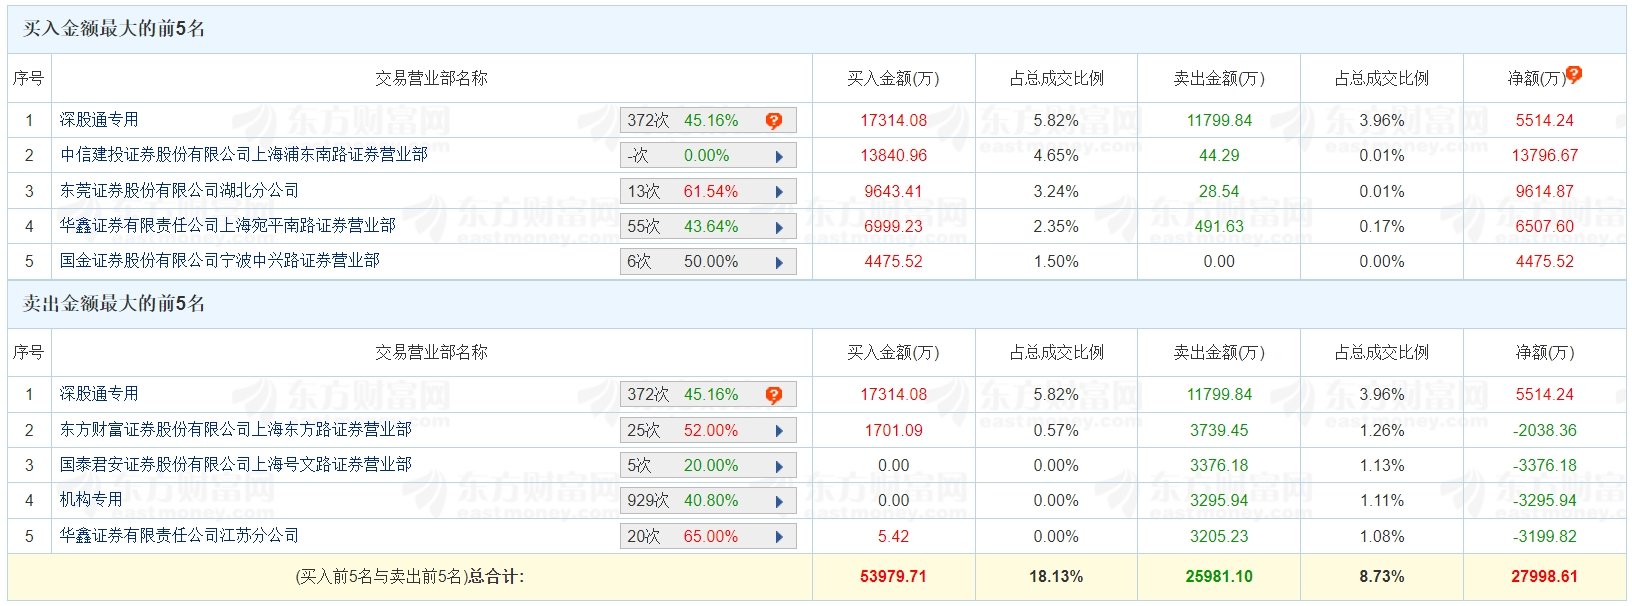
Task: Expand details arrow for 中信建投证券上海浦东南路 row
Action: [x=779, y=156]
